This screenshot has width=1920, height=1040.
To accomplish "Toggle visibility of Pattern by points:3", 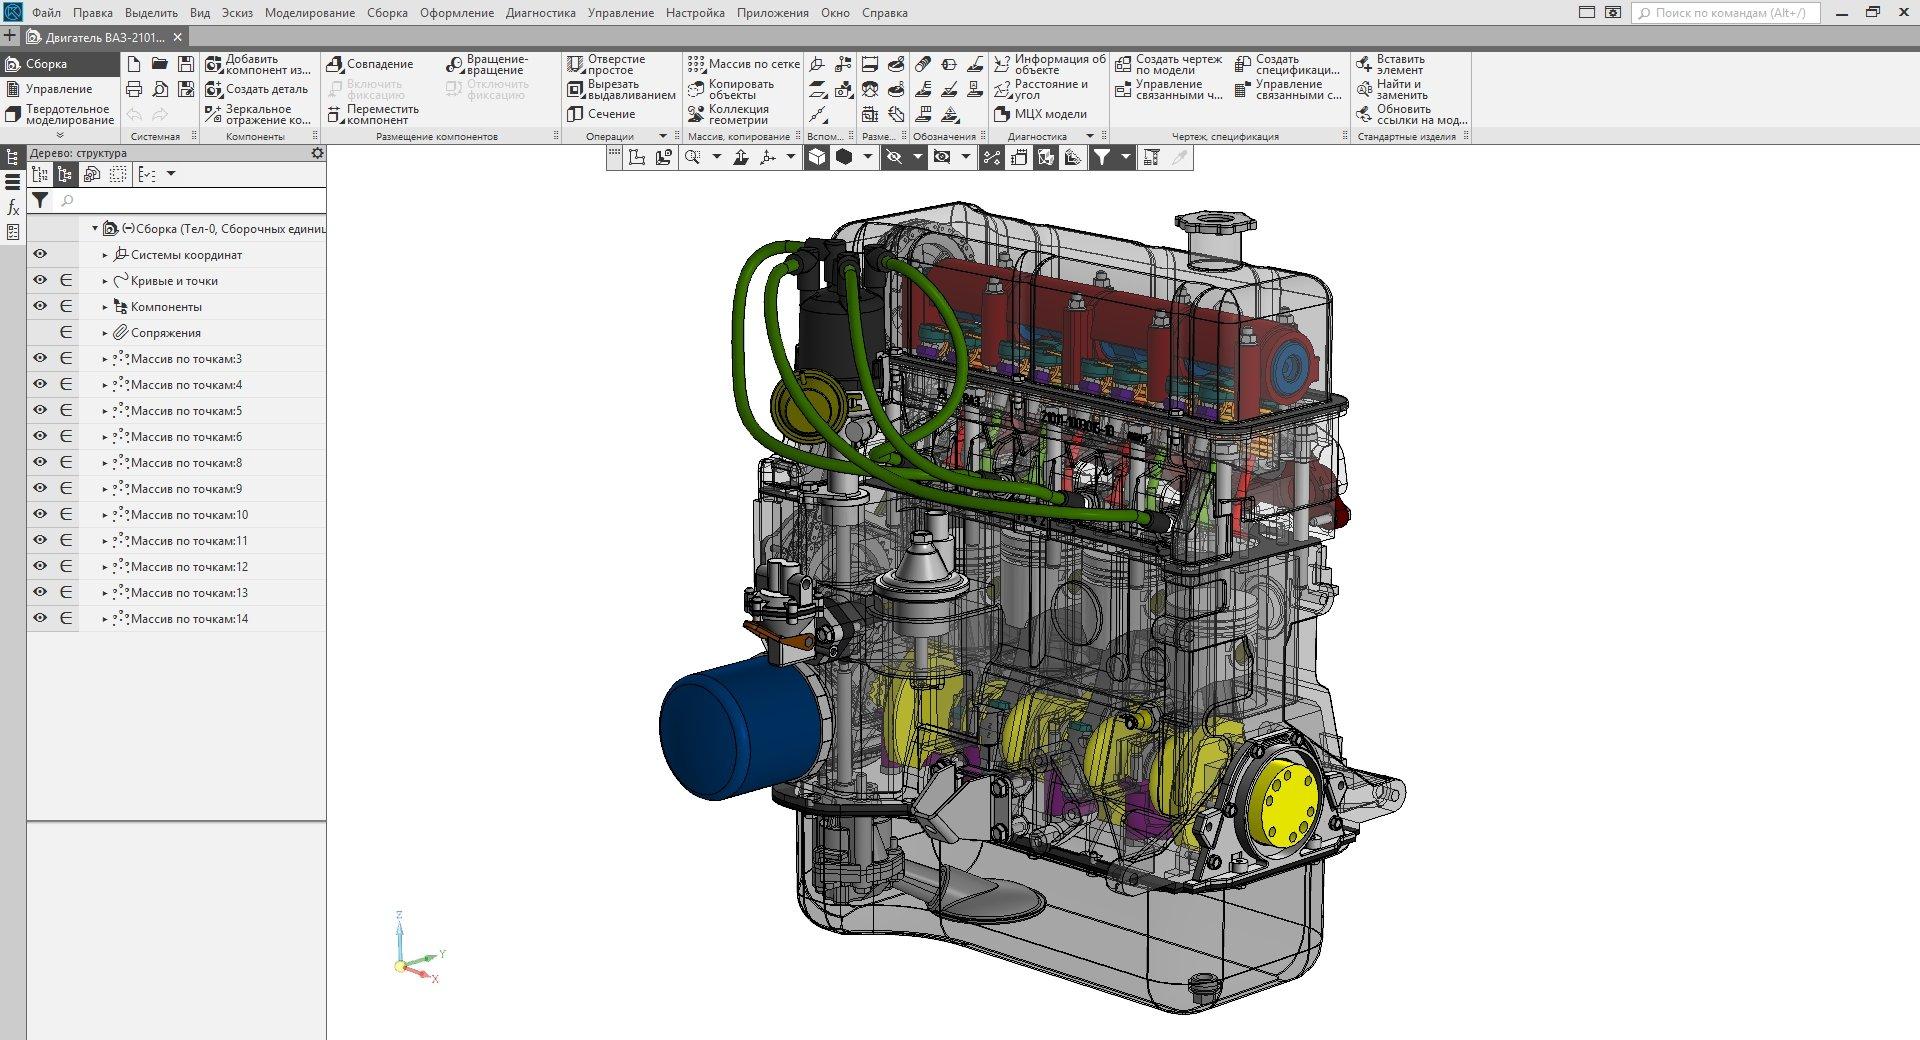I will 40,359.
